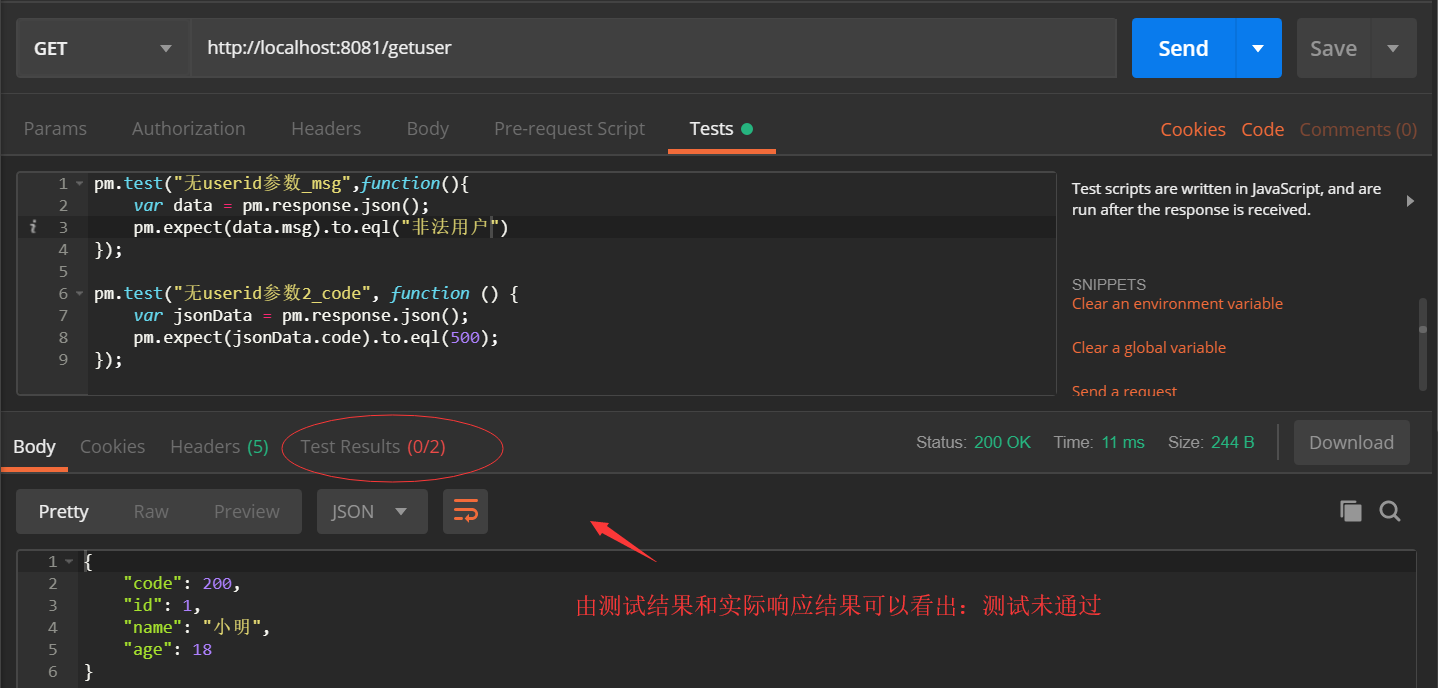Click the wrap text icon beside JSON dropdown
Screen dimensions: 1438x688
[x=465, y=511]
